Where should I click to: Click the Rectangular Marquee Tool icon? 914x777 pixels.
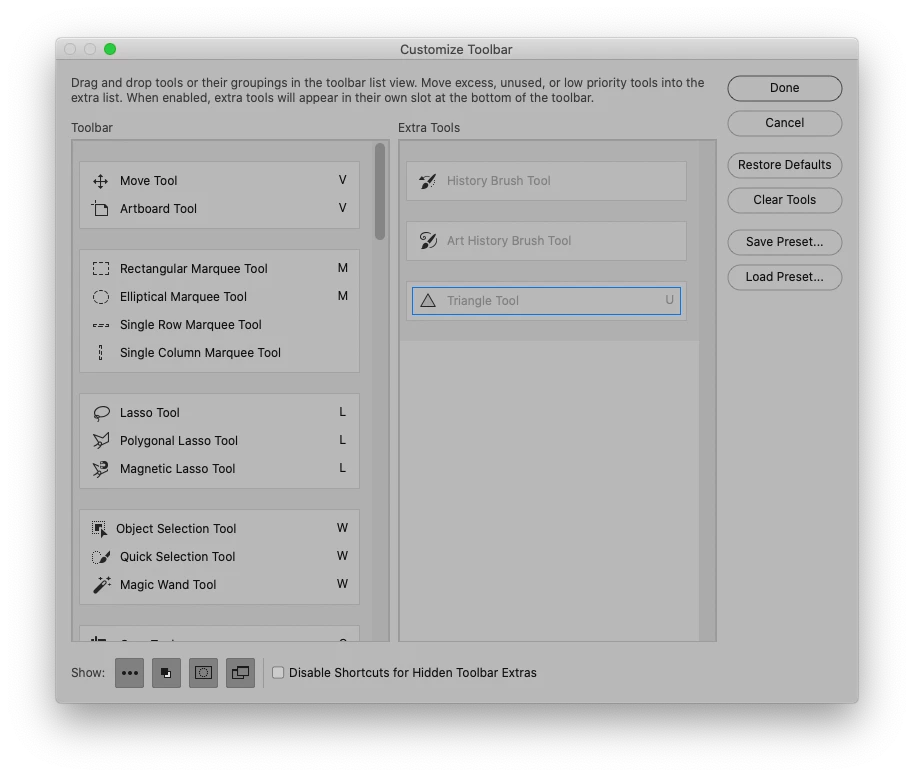[101, 269]
